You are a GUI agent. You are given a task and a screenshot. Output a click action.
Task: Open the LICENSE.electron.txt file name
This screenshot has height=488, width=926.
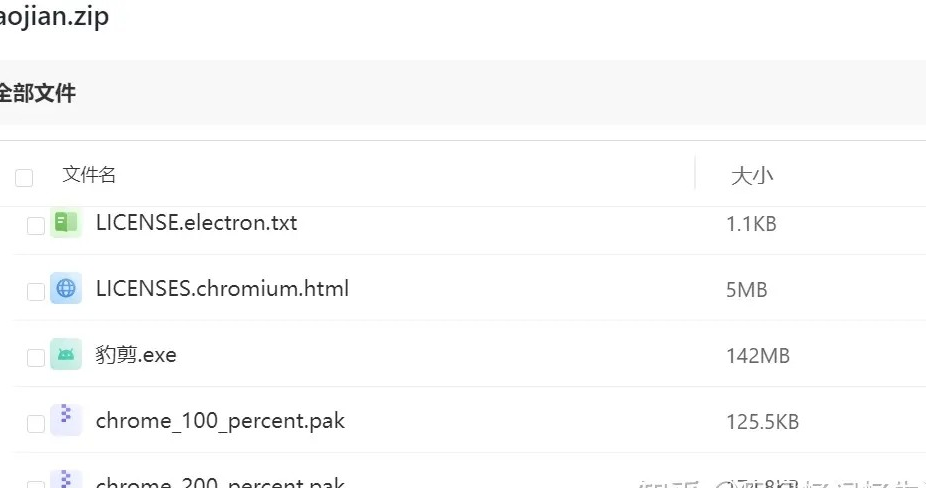pos(196,223)
